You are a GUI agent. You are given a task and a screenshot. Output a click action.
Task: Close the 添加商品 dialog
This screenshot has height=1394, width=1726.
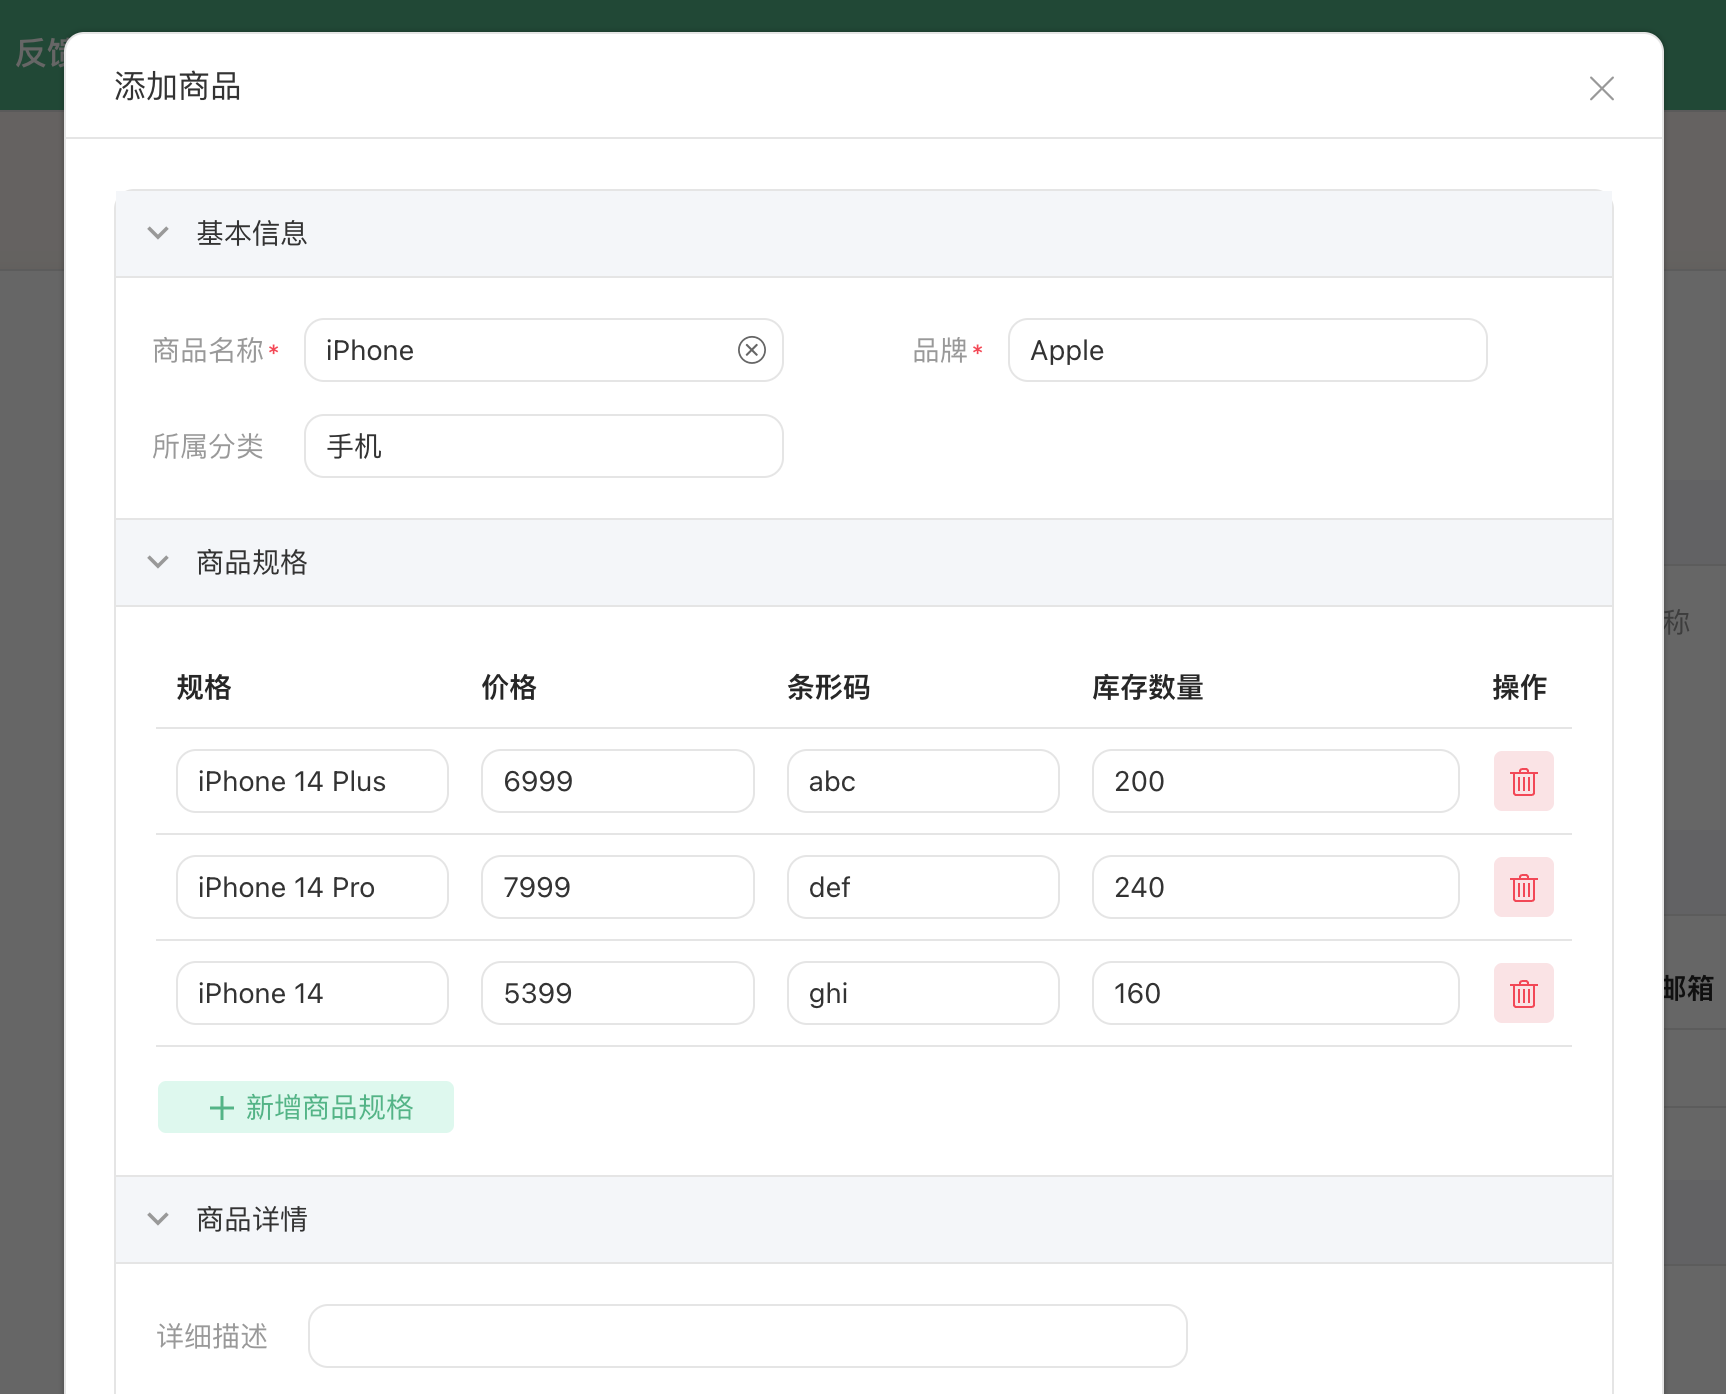click(x=1601, y=88)
